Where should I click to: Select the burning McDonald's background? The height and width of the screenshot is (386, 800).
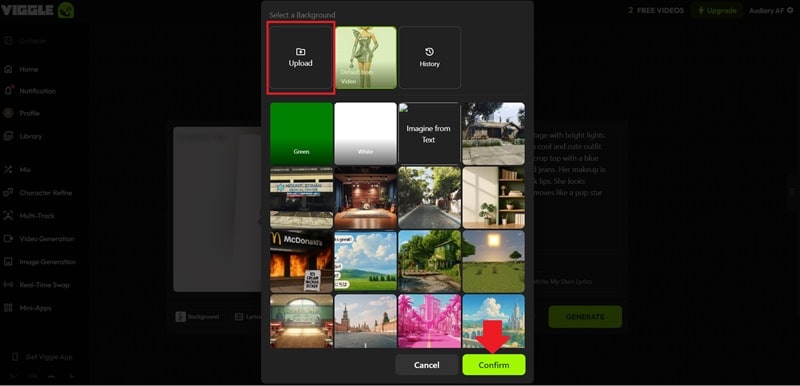(301, 261)
